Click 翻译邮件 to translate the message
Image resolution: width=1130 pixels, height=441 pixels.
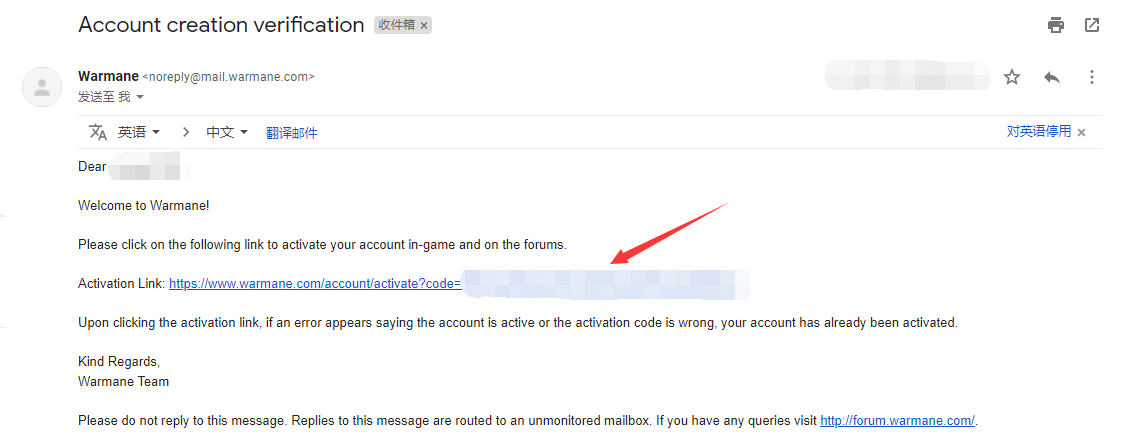click(x=291, y=133)
